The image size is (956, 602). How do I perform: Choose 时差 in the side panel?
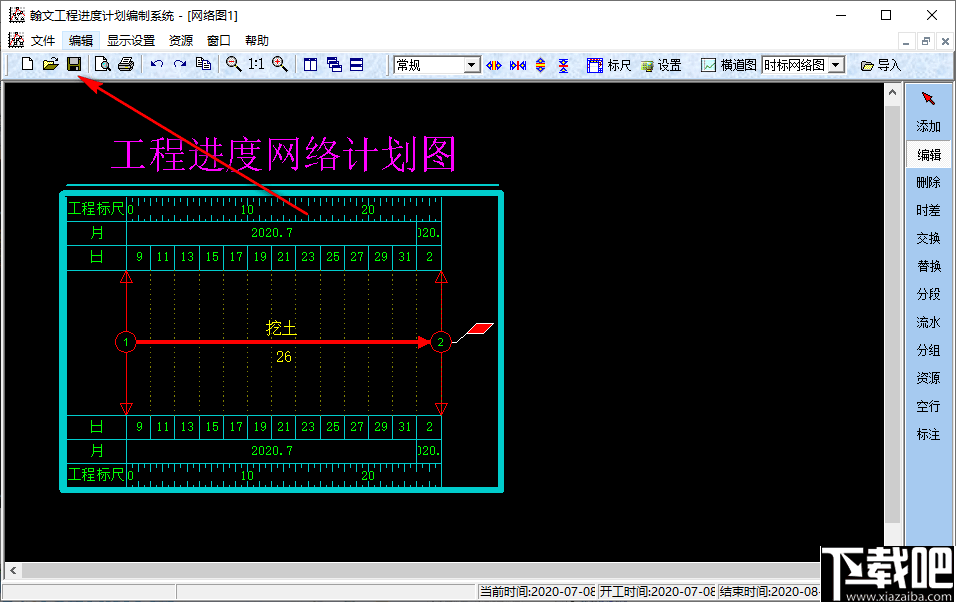click(x=929, y=210)
